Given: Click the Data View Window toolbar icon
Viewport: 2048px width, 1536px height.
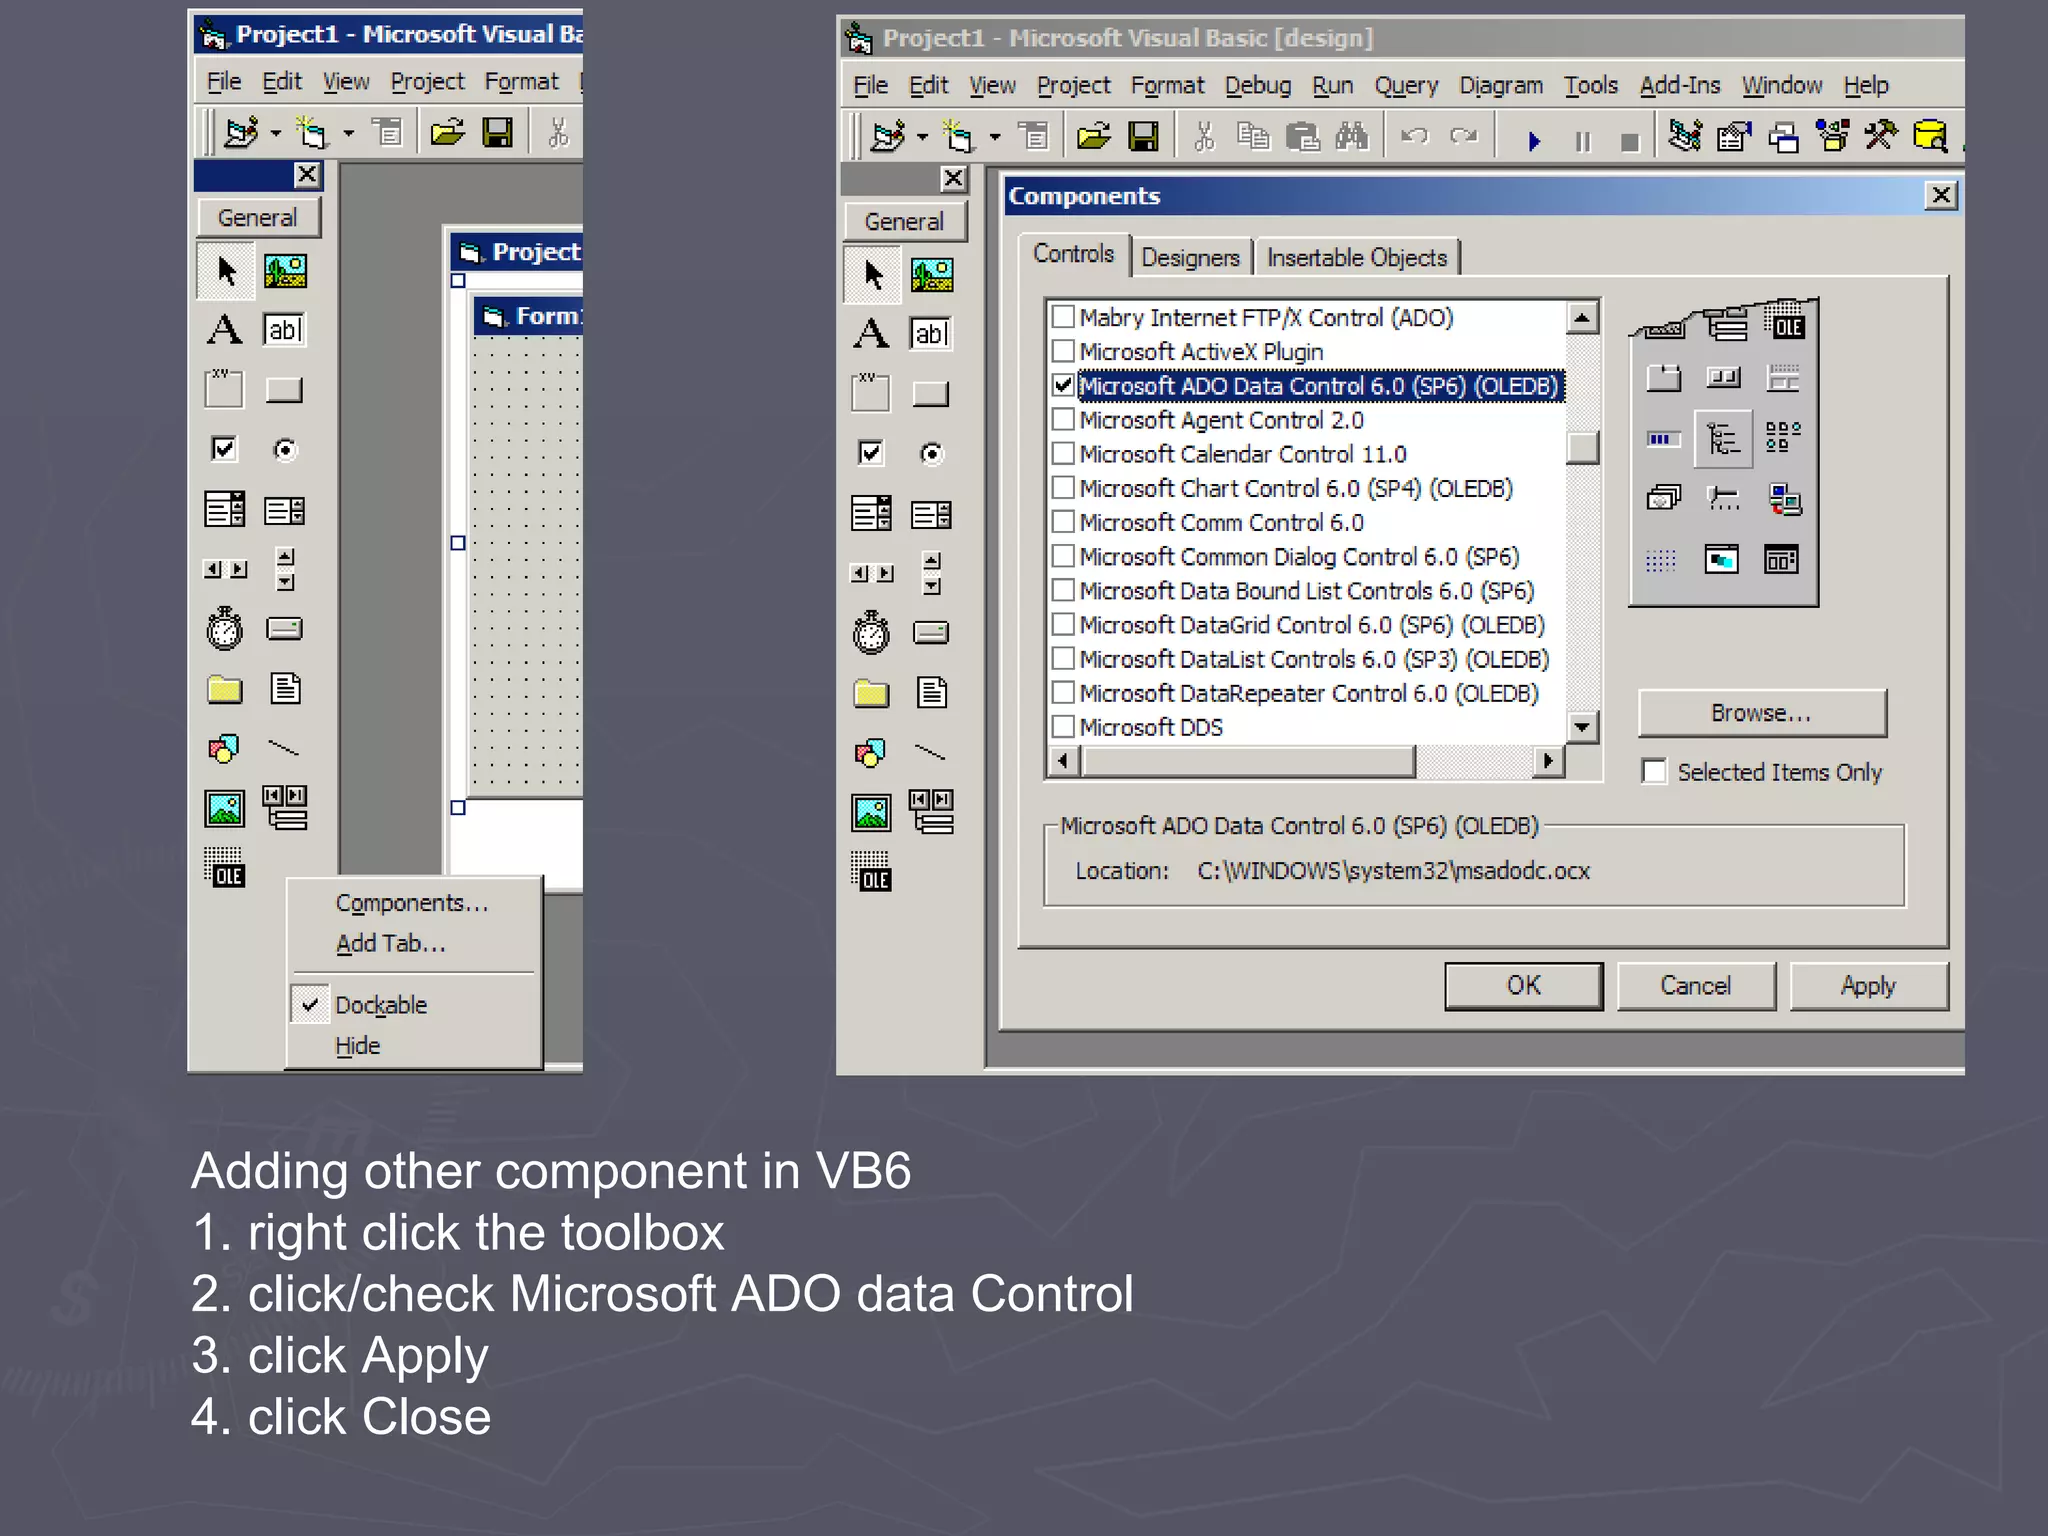Looking at the screenshot, I should pos(1930,135).
